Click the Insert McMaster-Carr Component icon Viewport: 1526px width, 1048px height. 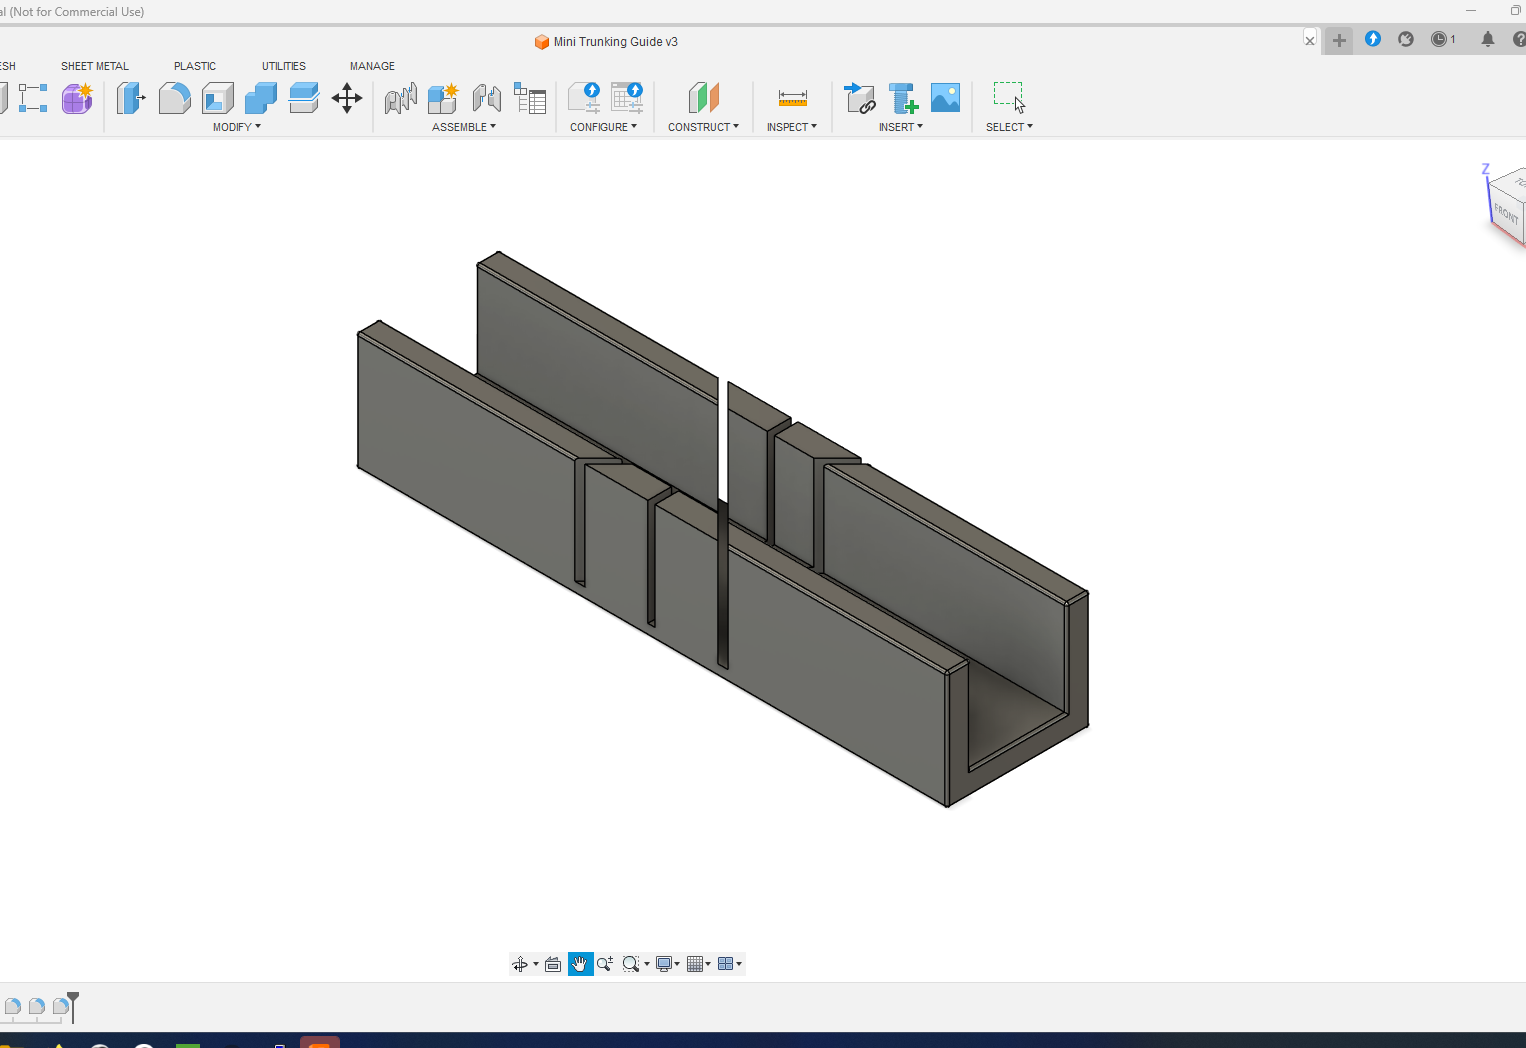903,98
